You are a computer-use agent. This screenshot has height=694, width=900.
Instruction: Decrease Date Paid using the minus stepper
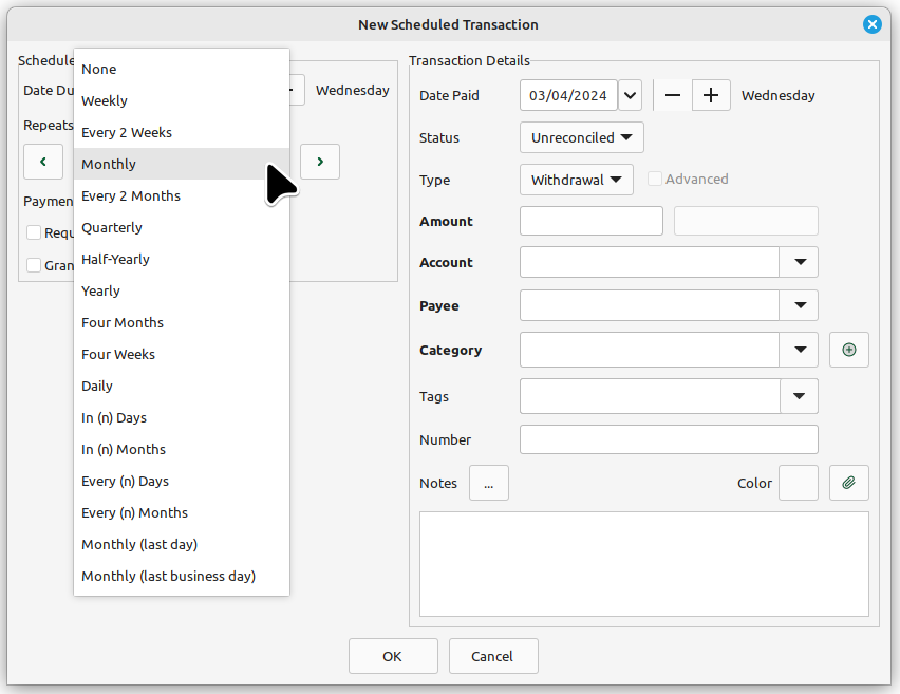click(672, 95)
